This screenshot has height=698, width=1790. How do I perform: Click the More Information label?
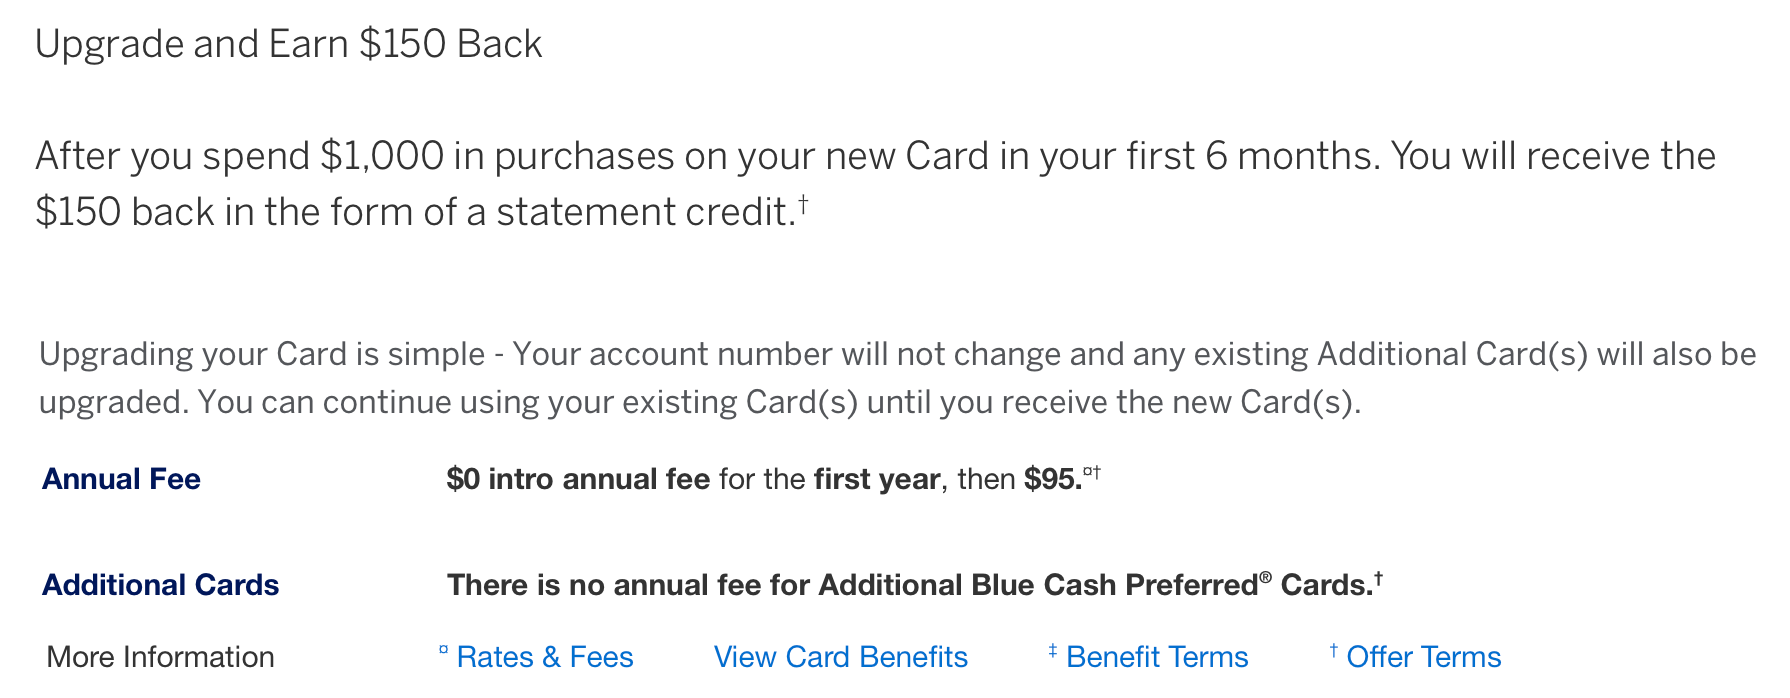(160, 657)
